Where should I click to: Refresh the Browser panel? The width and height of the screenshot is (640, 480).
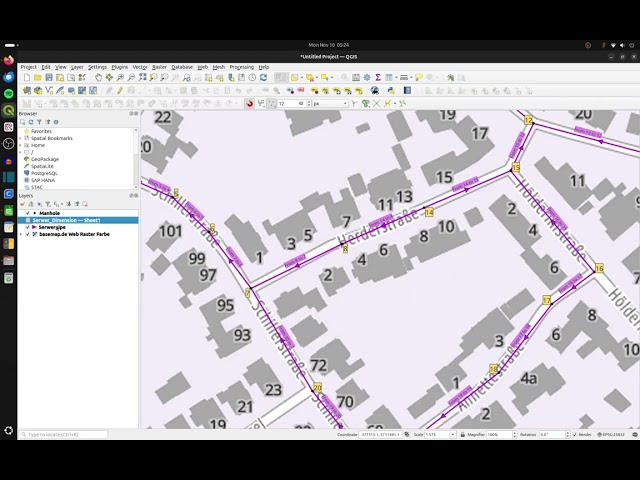point(31,122)
